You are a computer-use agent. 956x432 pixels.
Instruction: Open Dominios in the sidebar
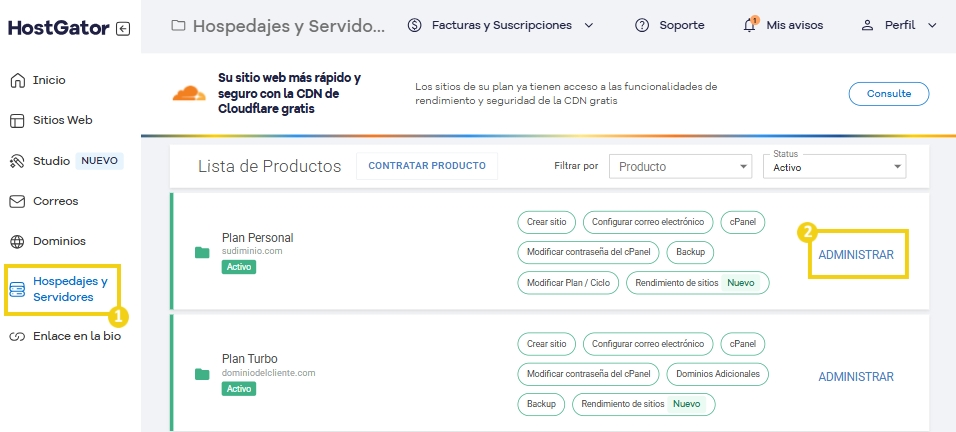(x=59, y=241)
